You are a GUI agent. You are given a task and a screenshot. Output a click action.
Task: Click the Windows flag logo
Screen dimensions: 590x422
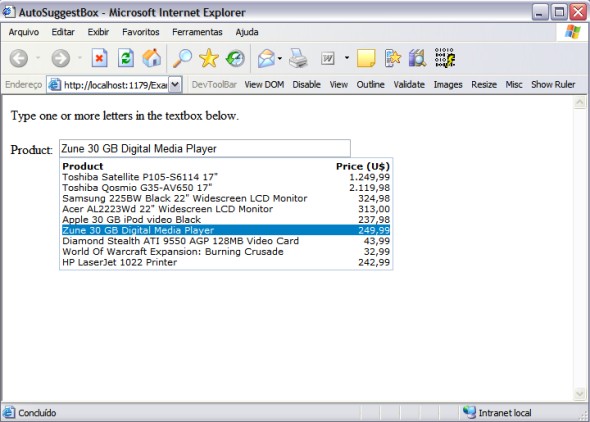(572, 32)
